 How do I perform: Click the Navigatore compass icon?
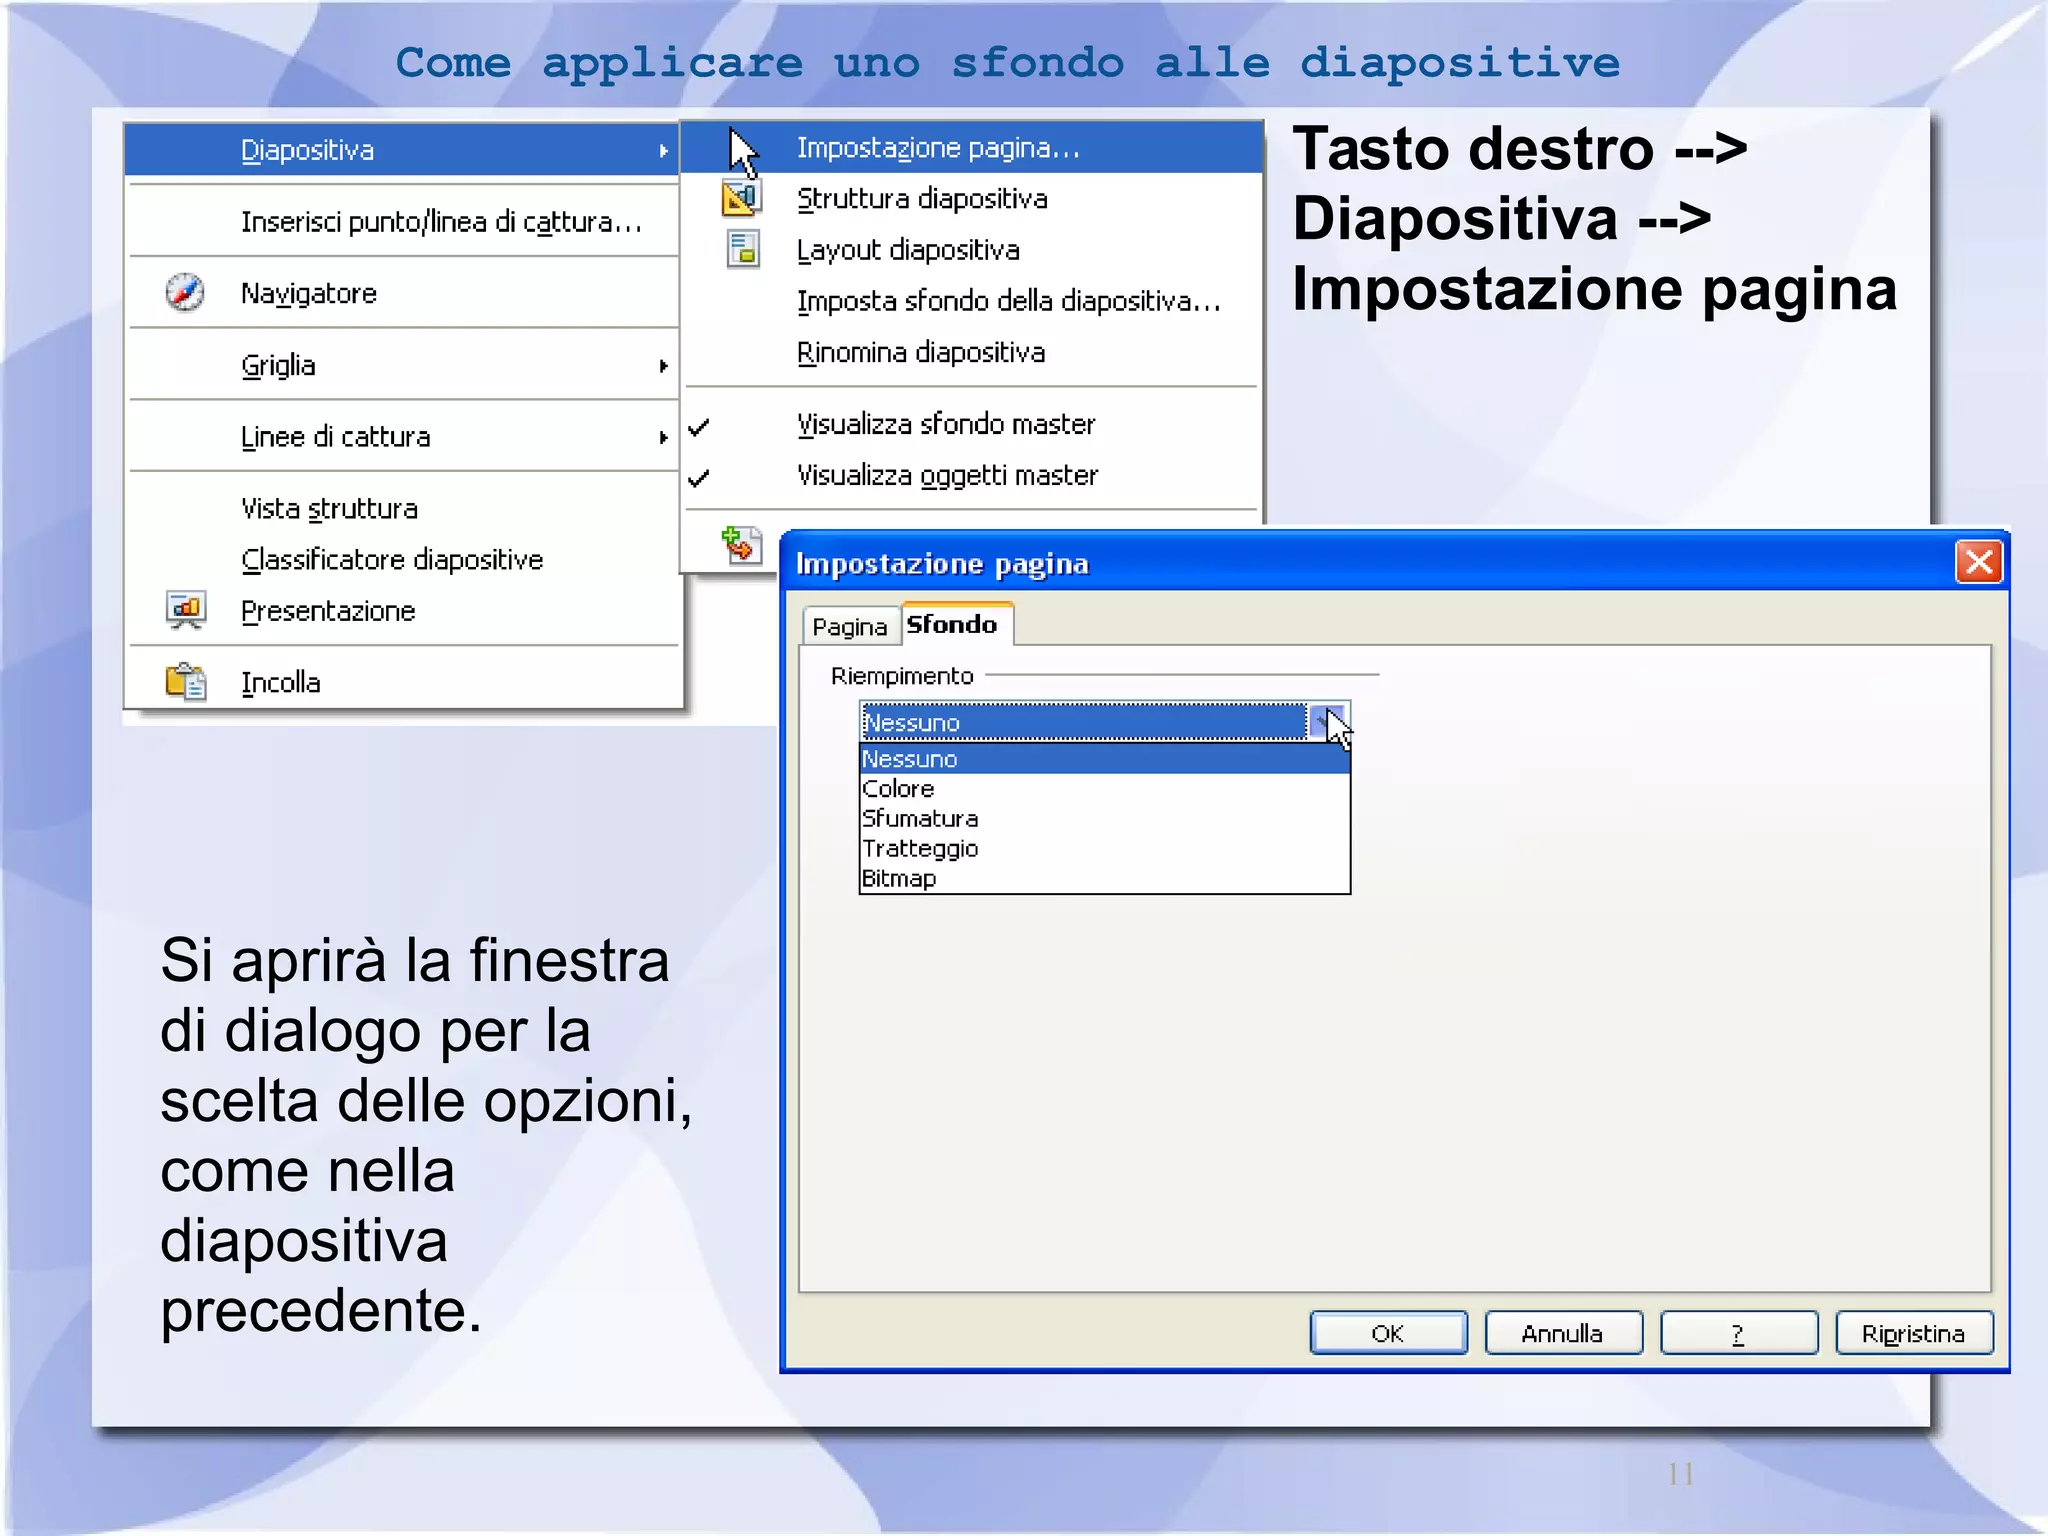point(185,292)
